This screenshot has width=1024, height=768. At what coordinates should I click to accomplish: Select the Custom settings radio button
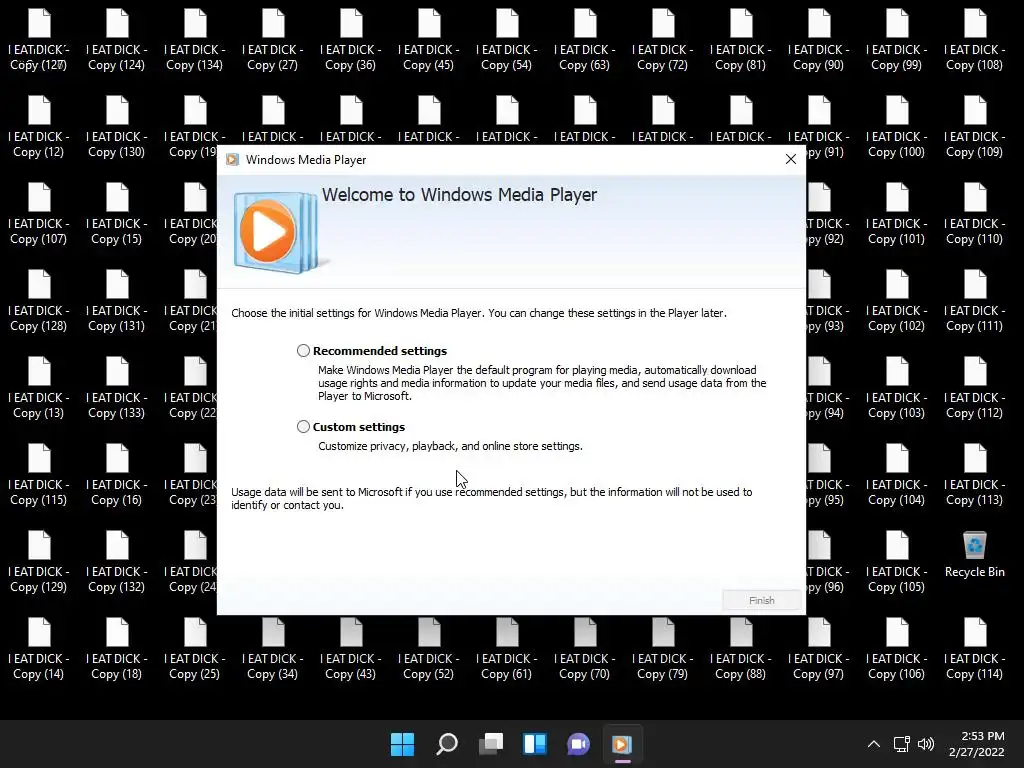click(303, 426)
